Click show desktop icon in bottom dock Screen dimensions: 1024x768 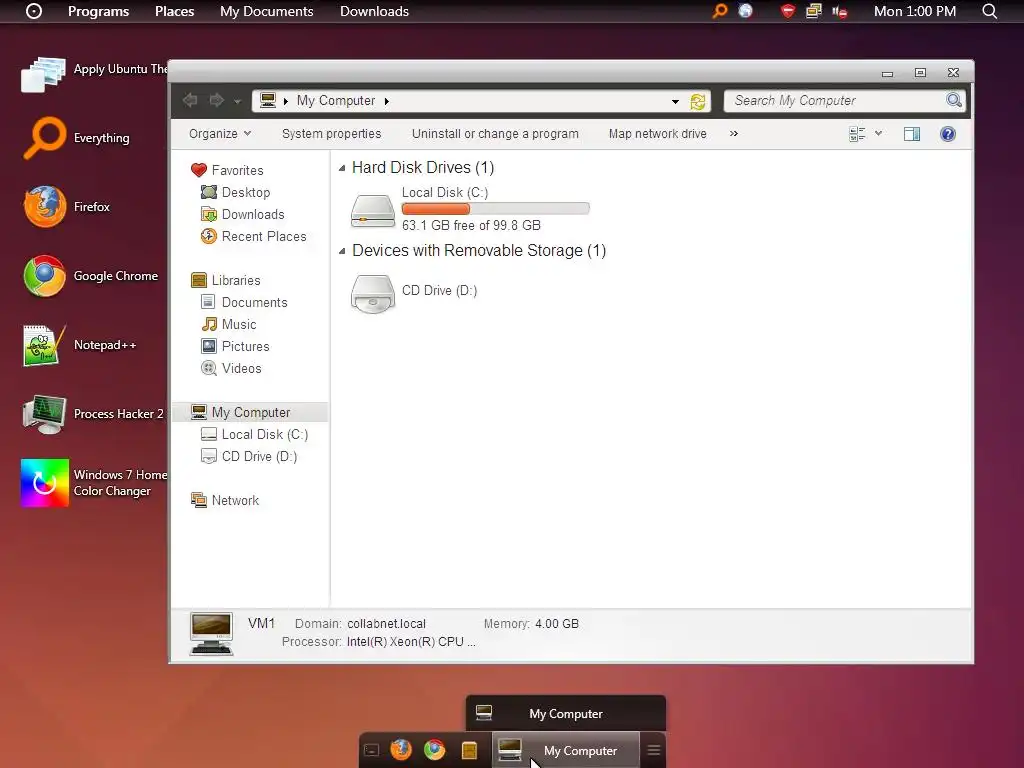click(x=371, y=750)
